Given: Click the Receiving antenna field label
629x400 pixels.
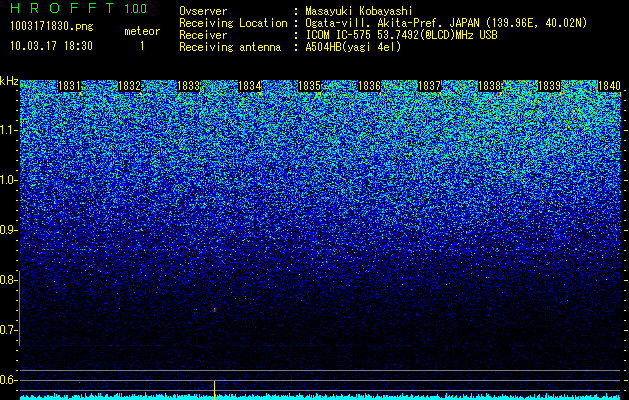Looking at the screenshot, I should [230, 47].
